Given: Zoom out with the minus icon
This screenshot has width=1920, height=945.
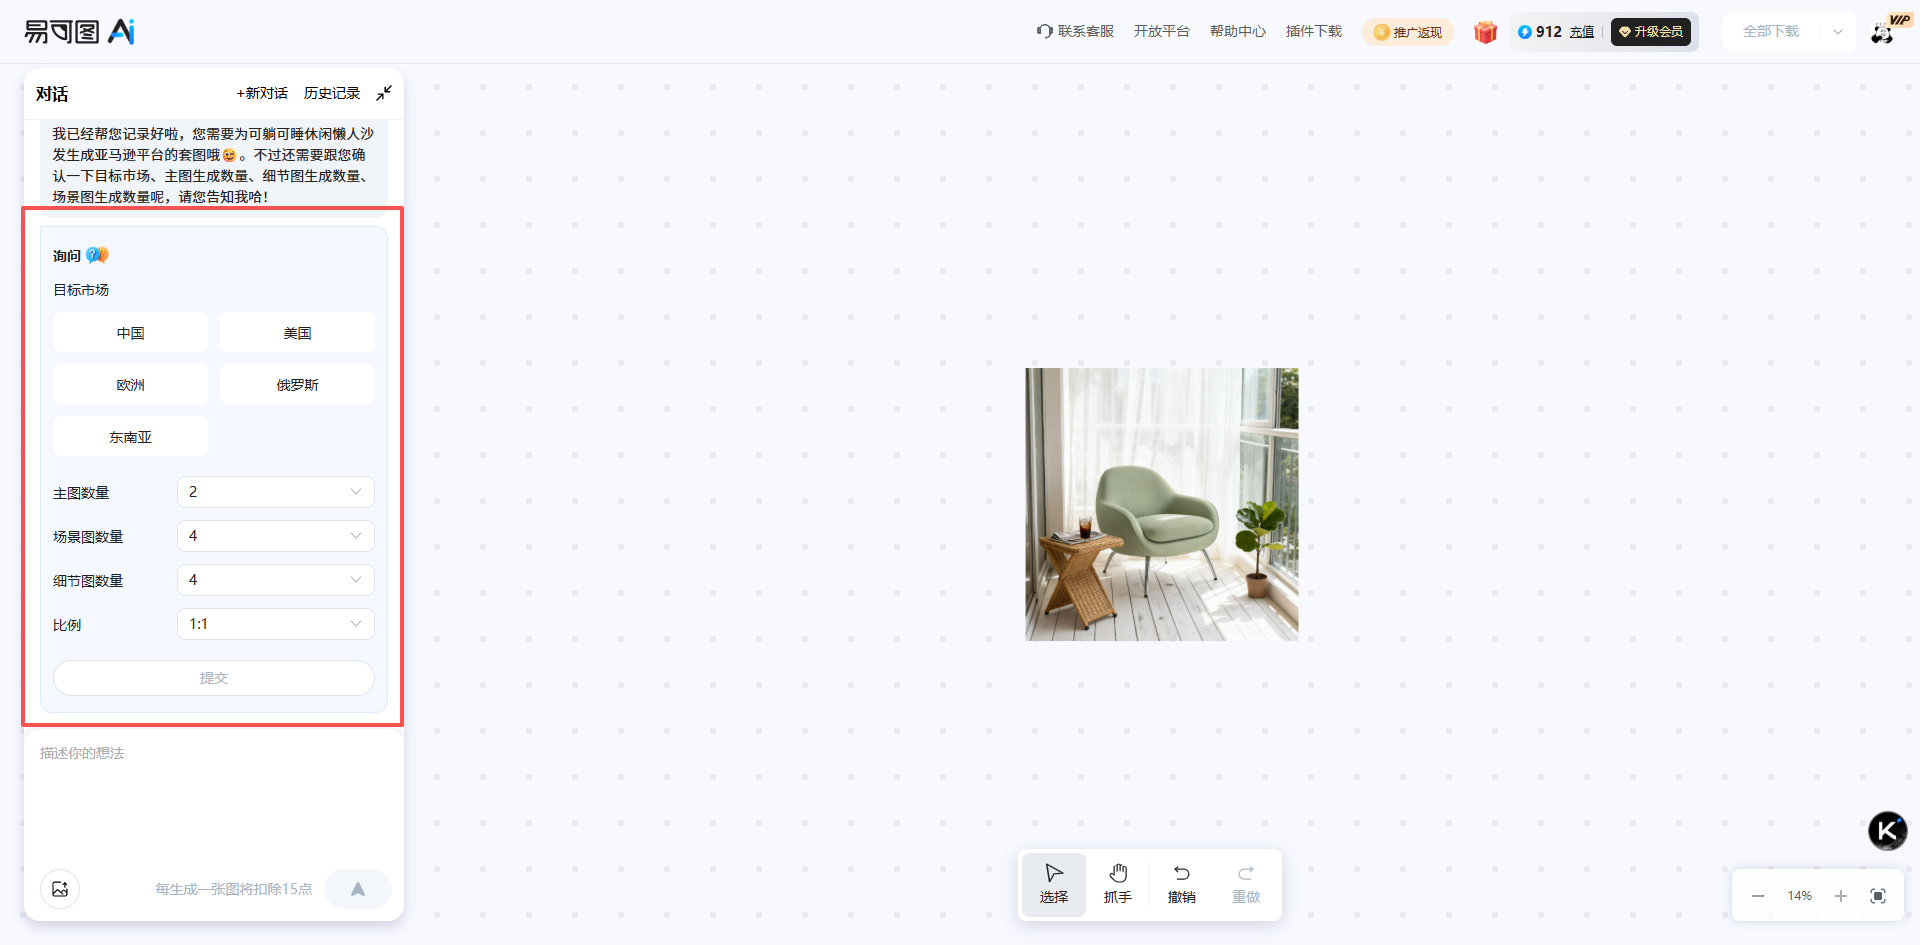Looking at the screenshot, I should pos(1758,896).
